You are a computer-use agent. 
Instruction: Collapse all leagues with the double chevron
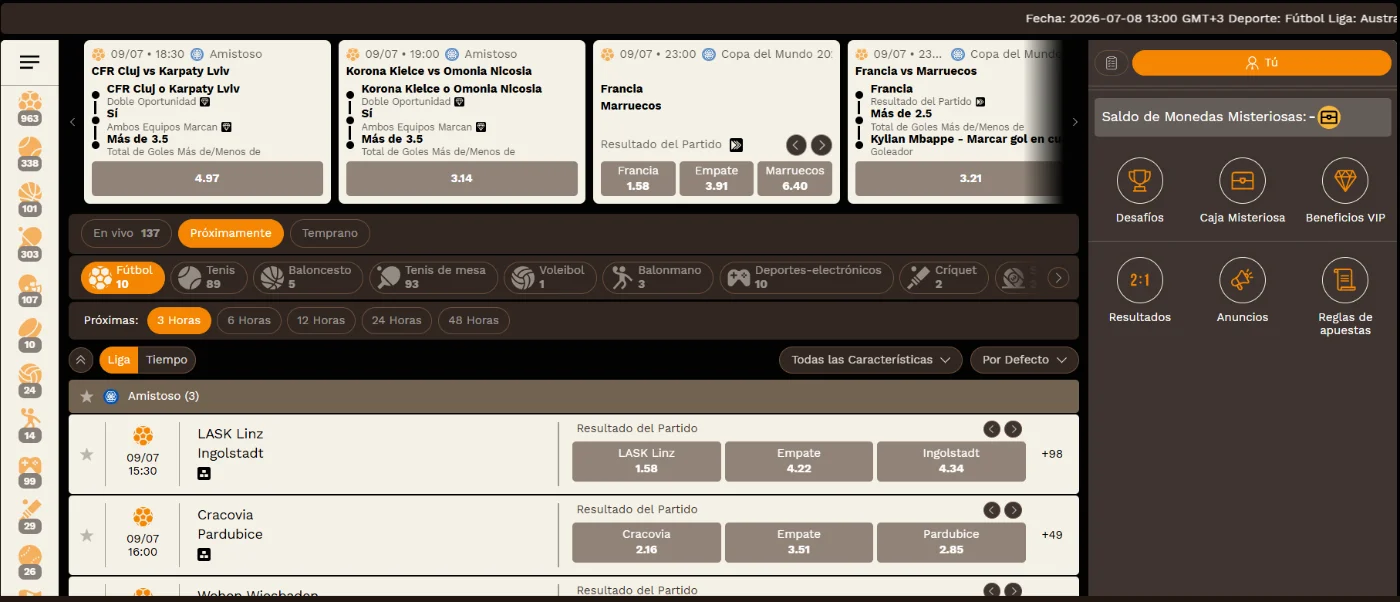81,360
